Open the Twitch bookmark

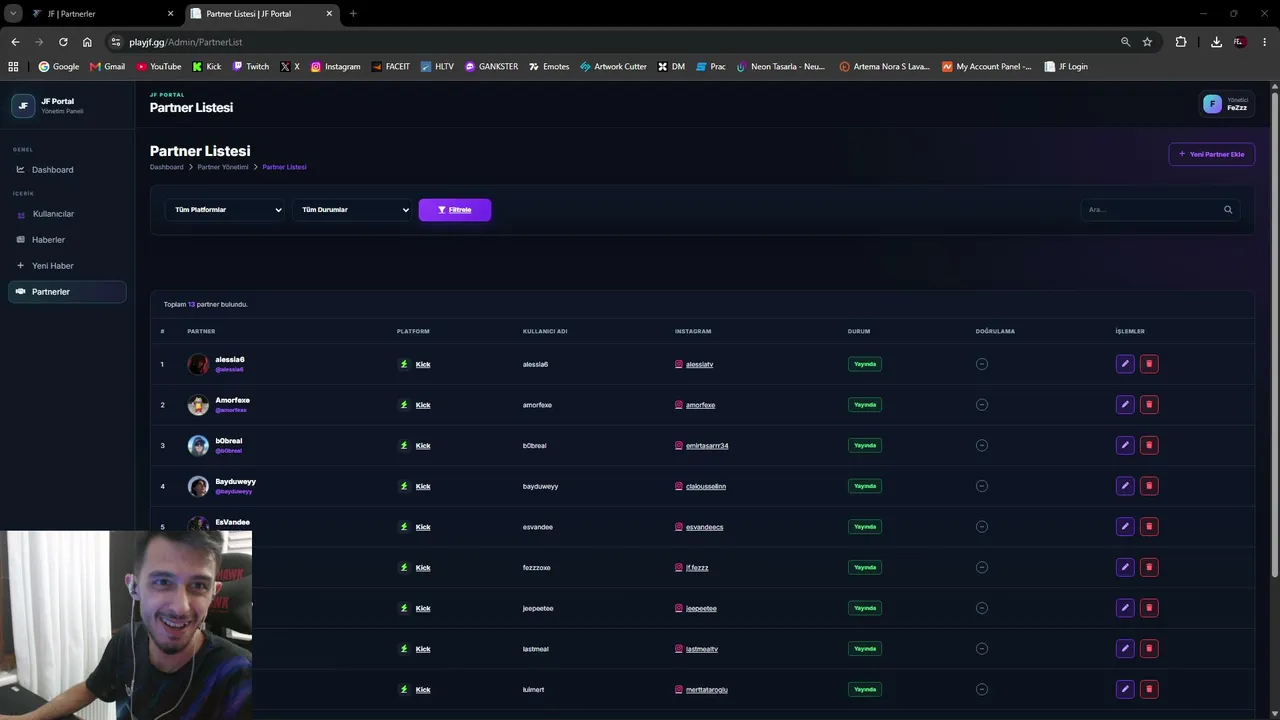[x=250, y=67]
